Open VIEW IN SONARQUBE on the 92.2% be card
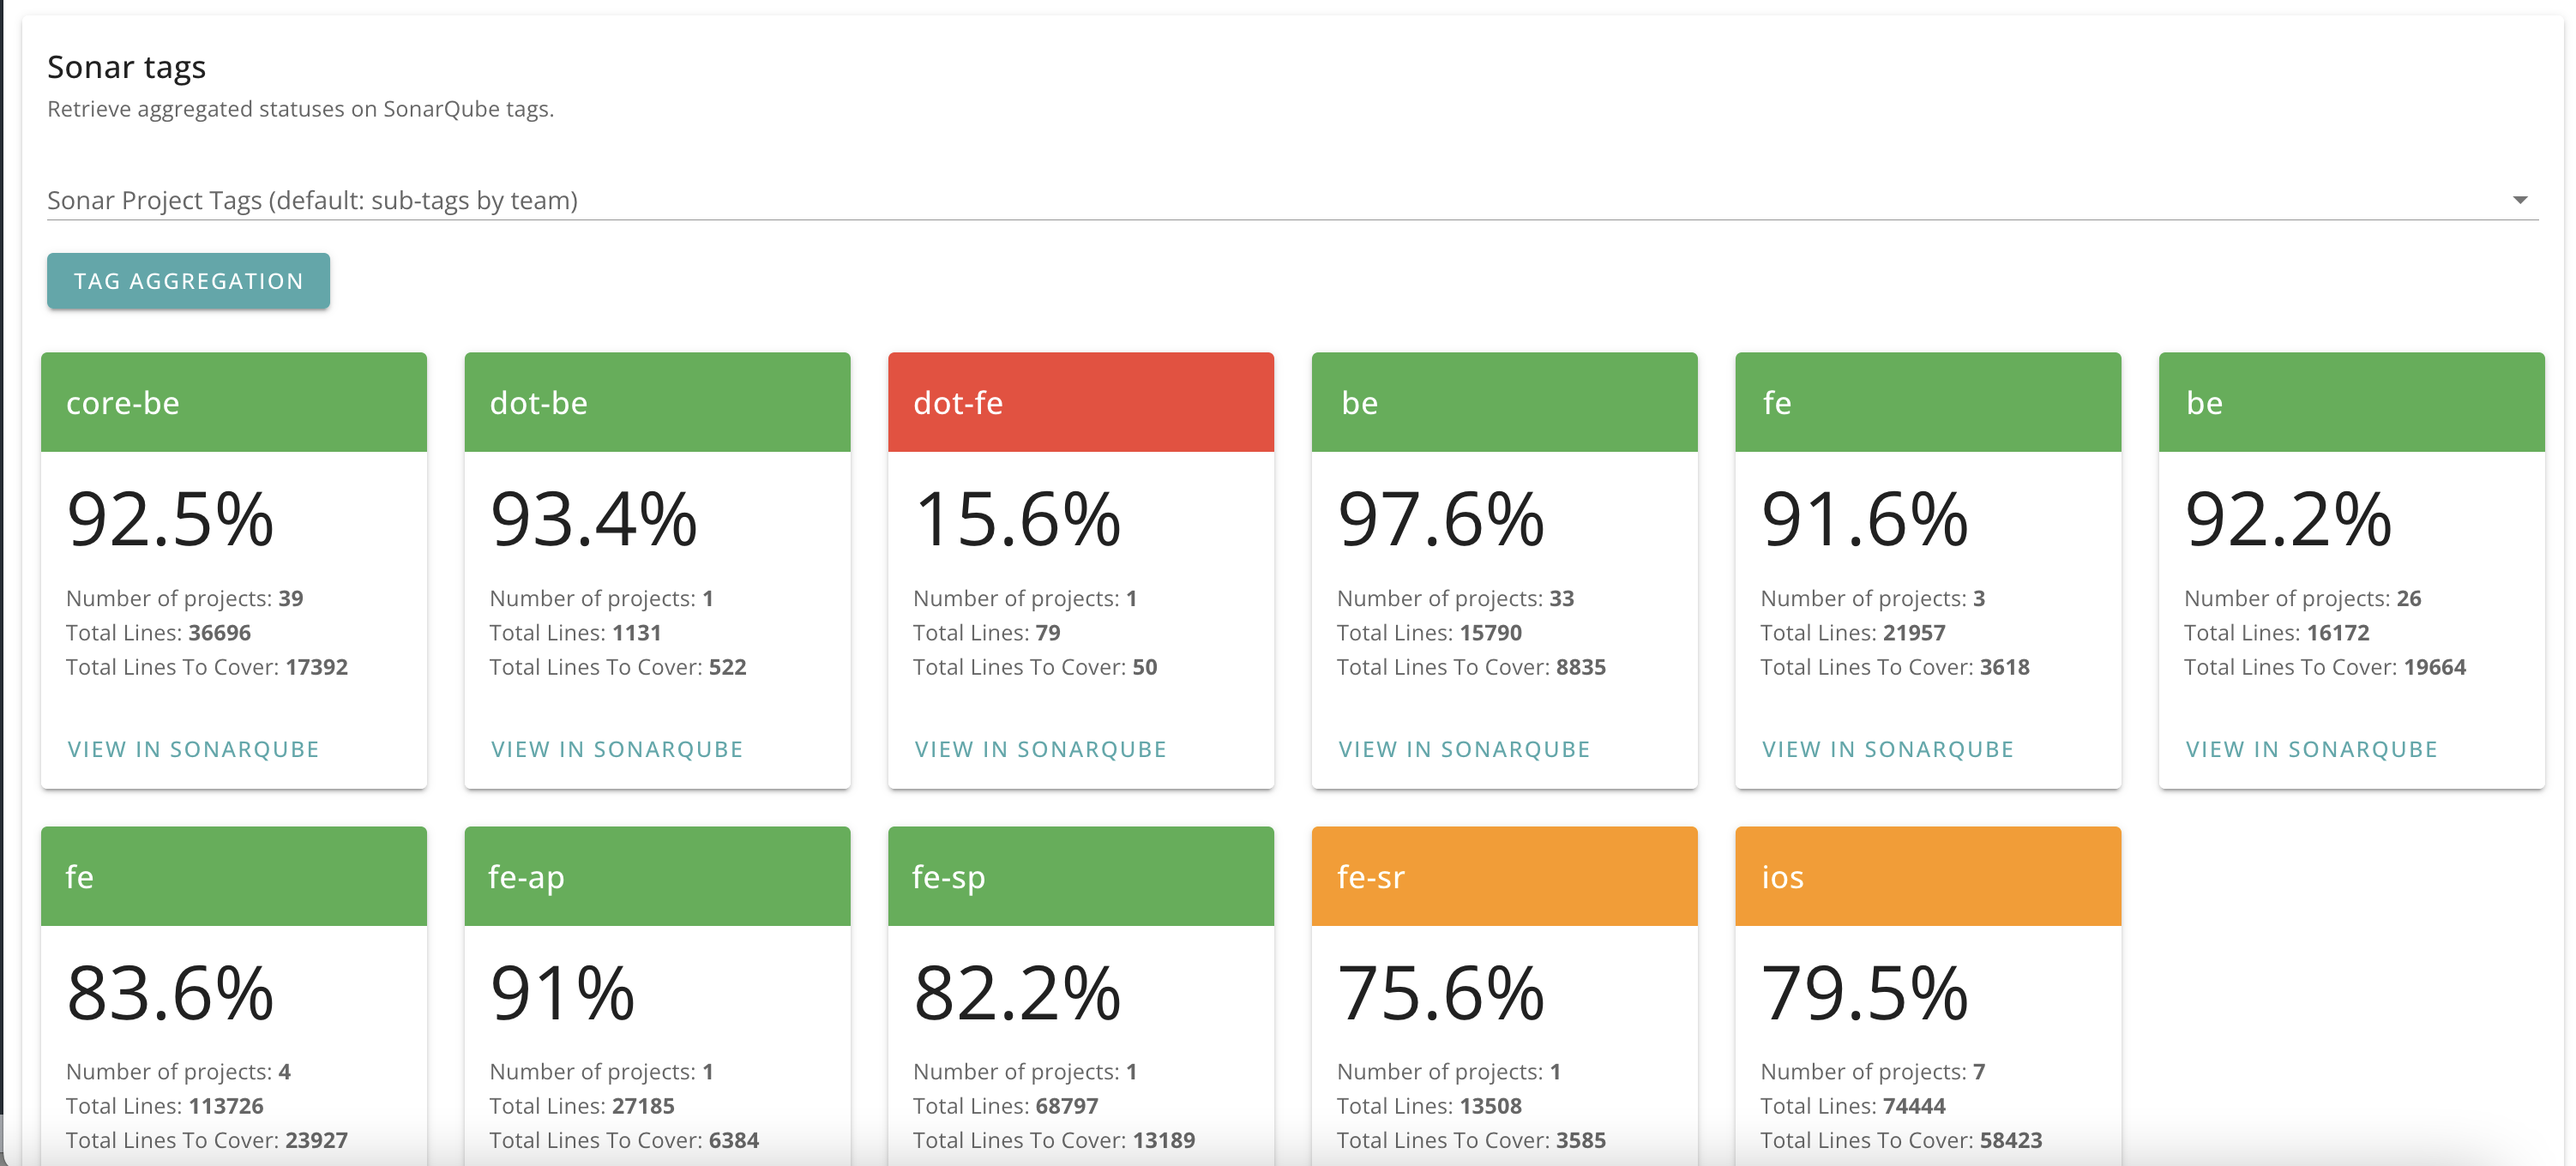 2311,749
